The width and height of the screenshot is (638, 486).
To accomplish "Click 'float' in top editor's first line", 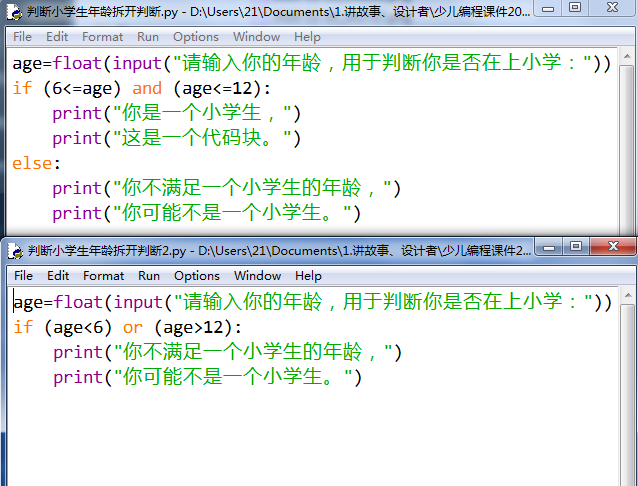I will click(x=77, y=63).
